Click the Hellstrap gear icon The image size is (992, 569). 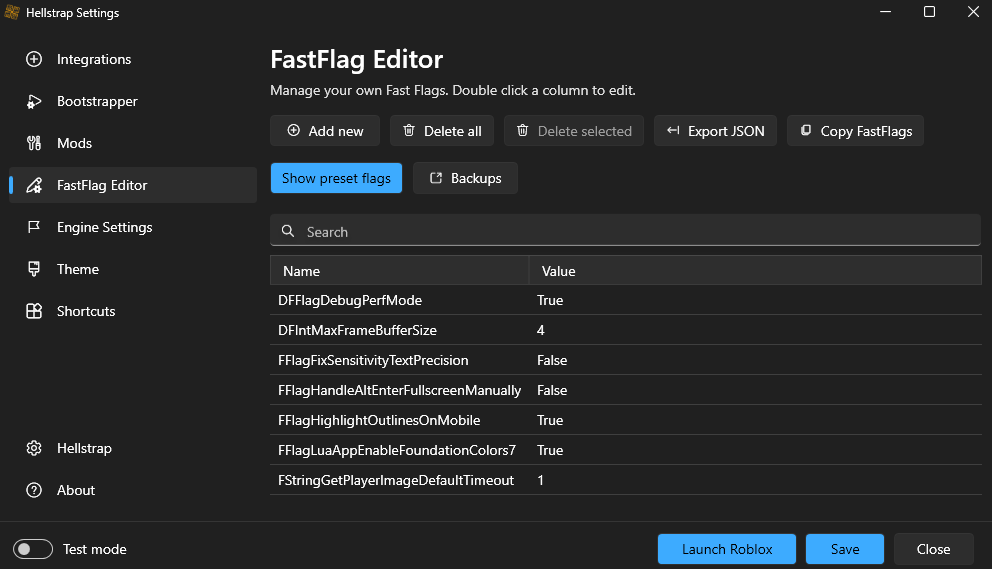point(34,448)
